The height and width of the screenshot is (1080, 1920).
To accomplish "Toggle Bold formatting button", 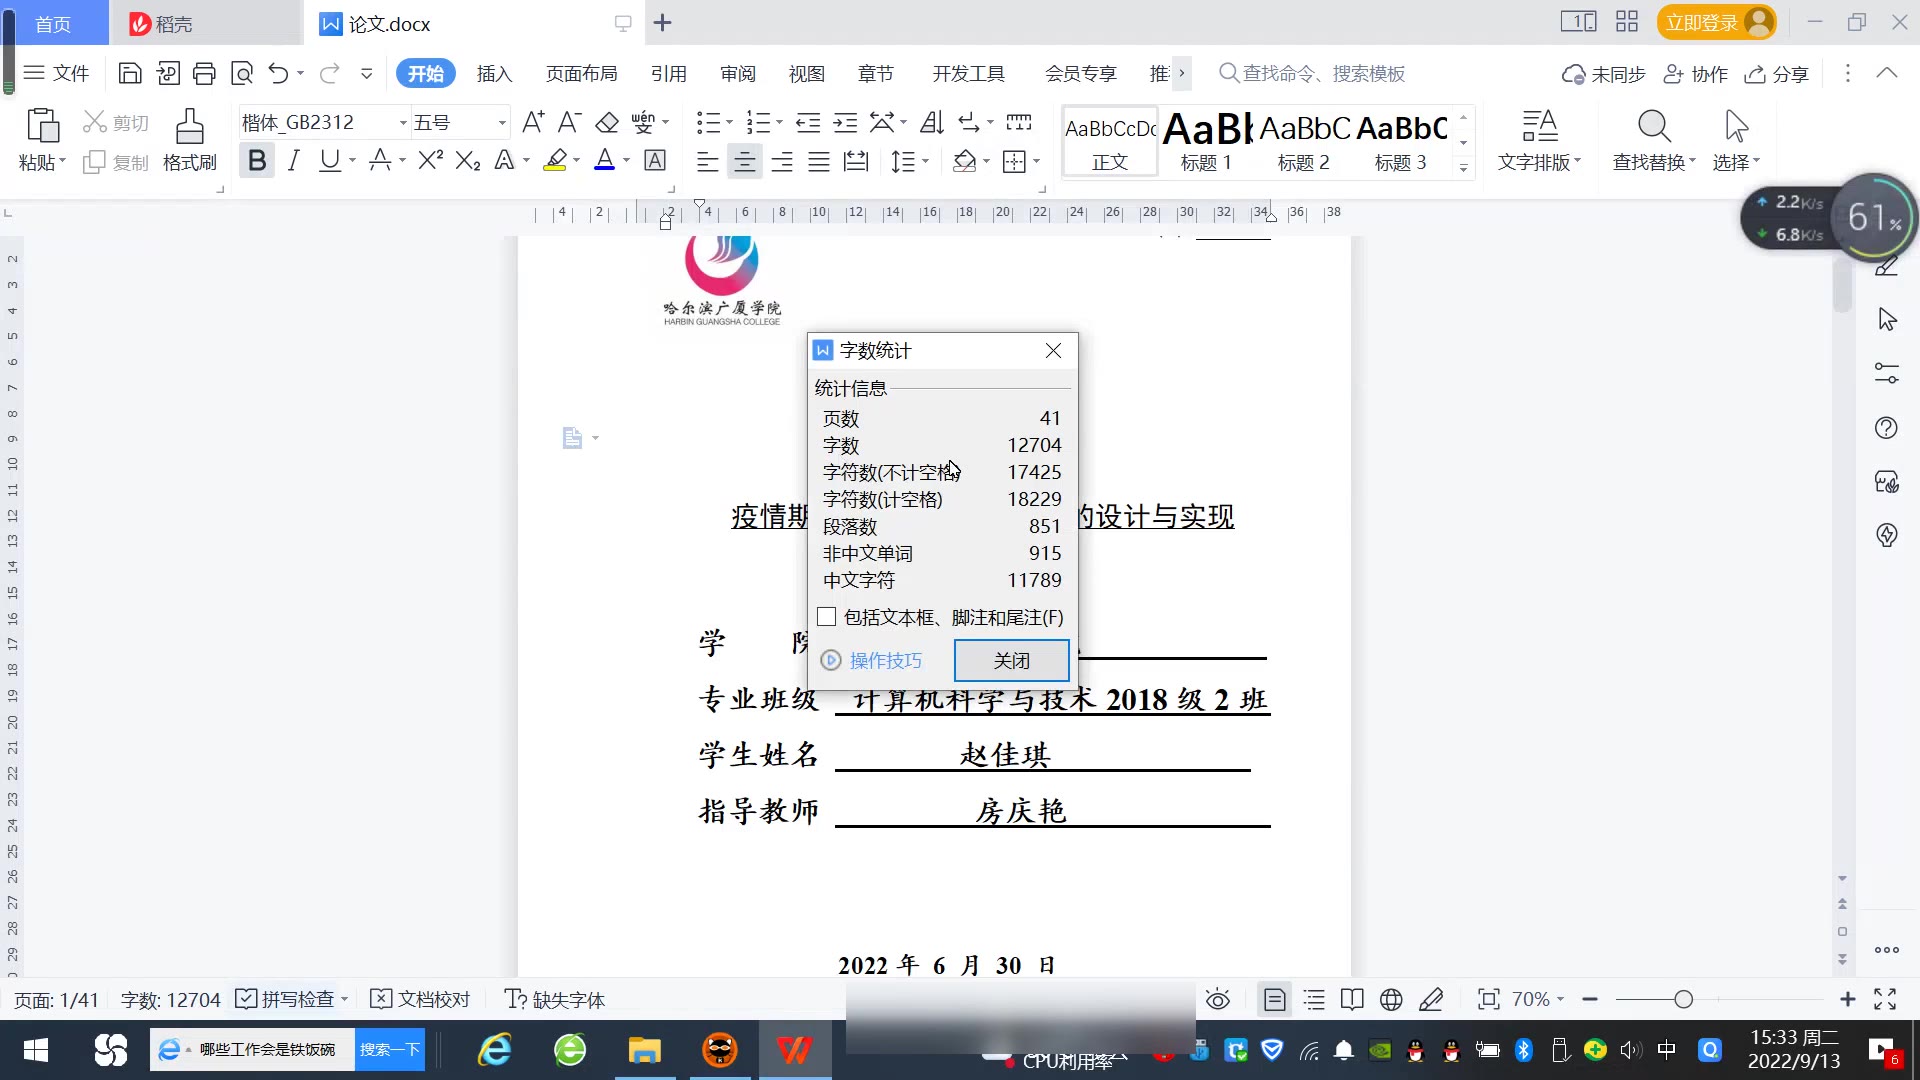I will coord(257,161).
